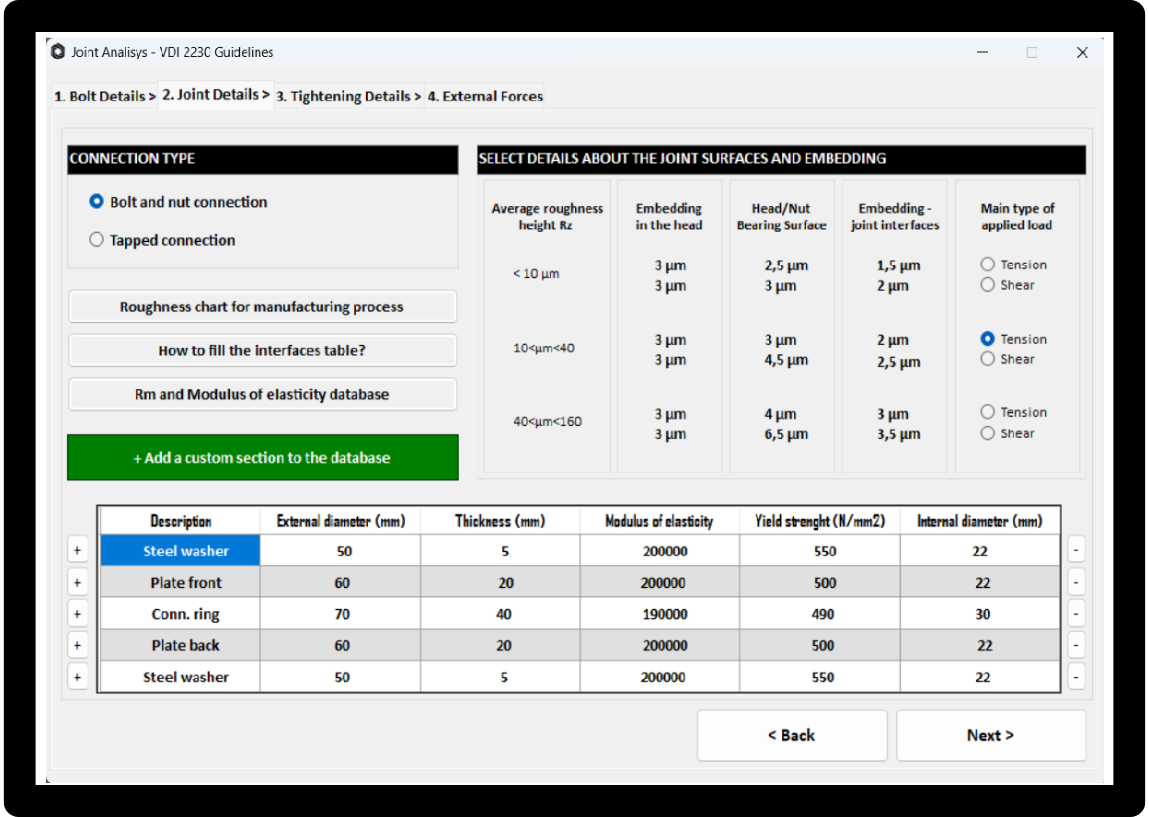Click minus button beside Conn. ring row
The height and width of the screenshot is (817, 1149).
click(x=1076, y=614)
